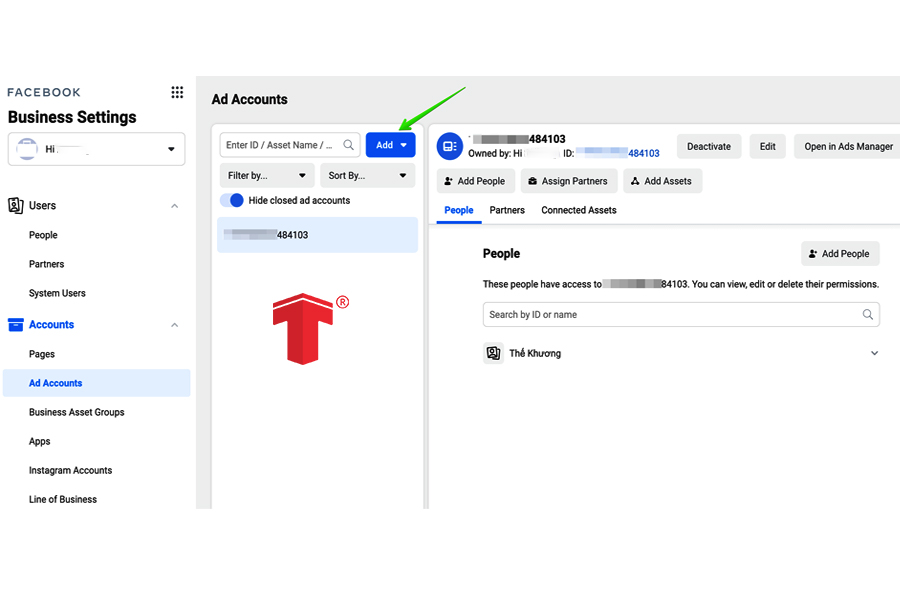Open Partners under Users in sidebar
900x600 pixels.
[46, 264]
